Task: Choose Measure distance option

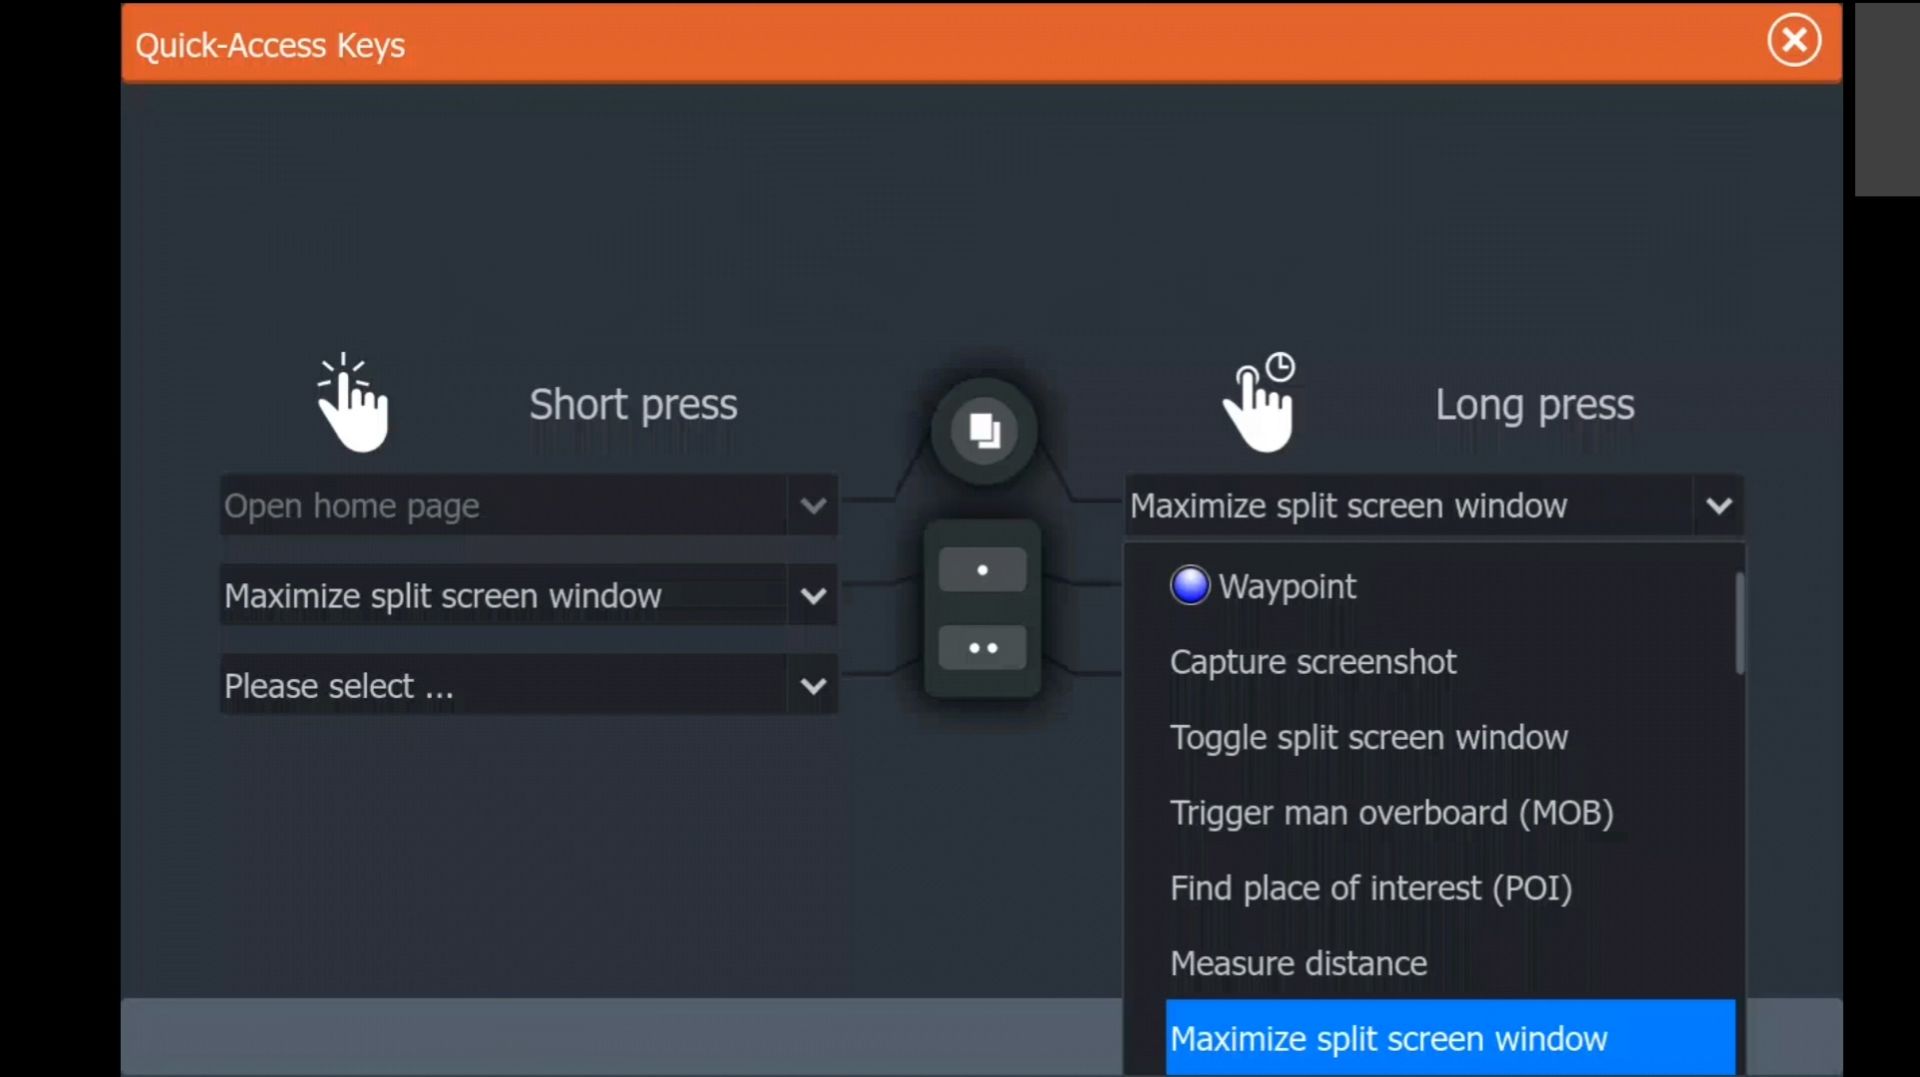Action: (1298, 964)
